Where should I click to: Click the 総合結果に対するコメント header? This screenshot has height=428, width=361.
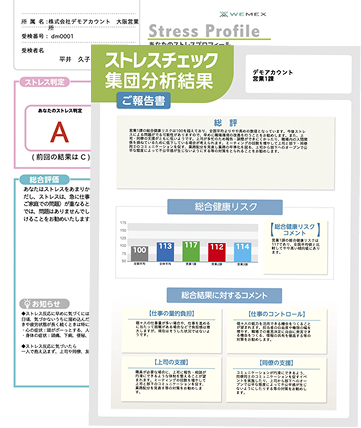tap(224, 295)
